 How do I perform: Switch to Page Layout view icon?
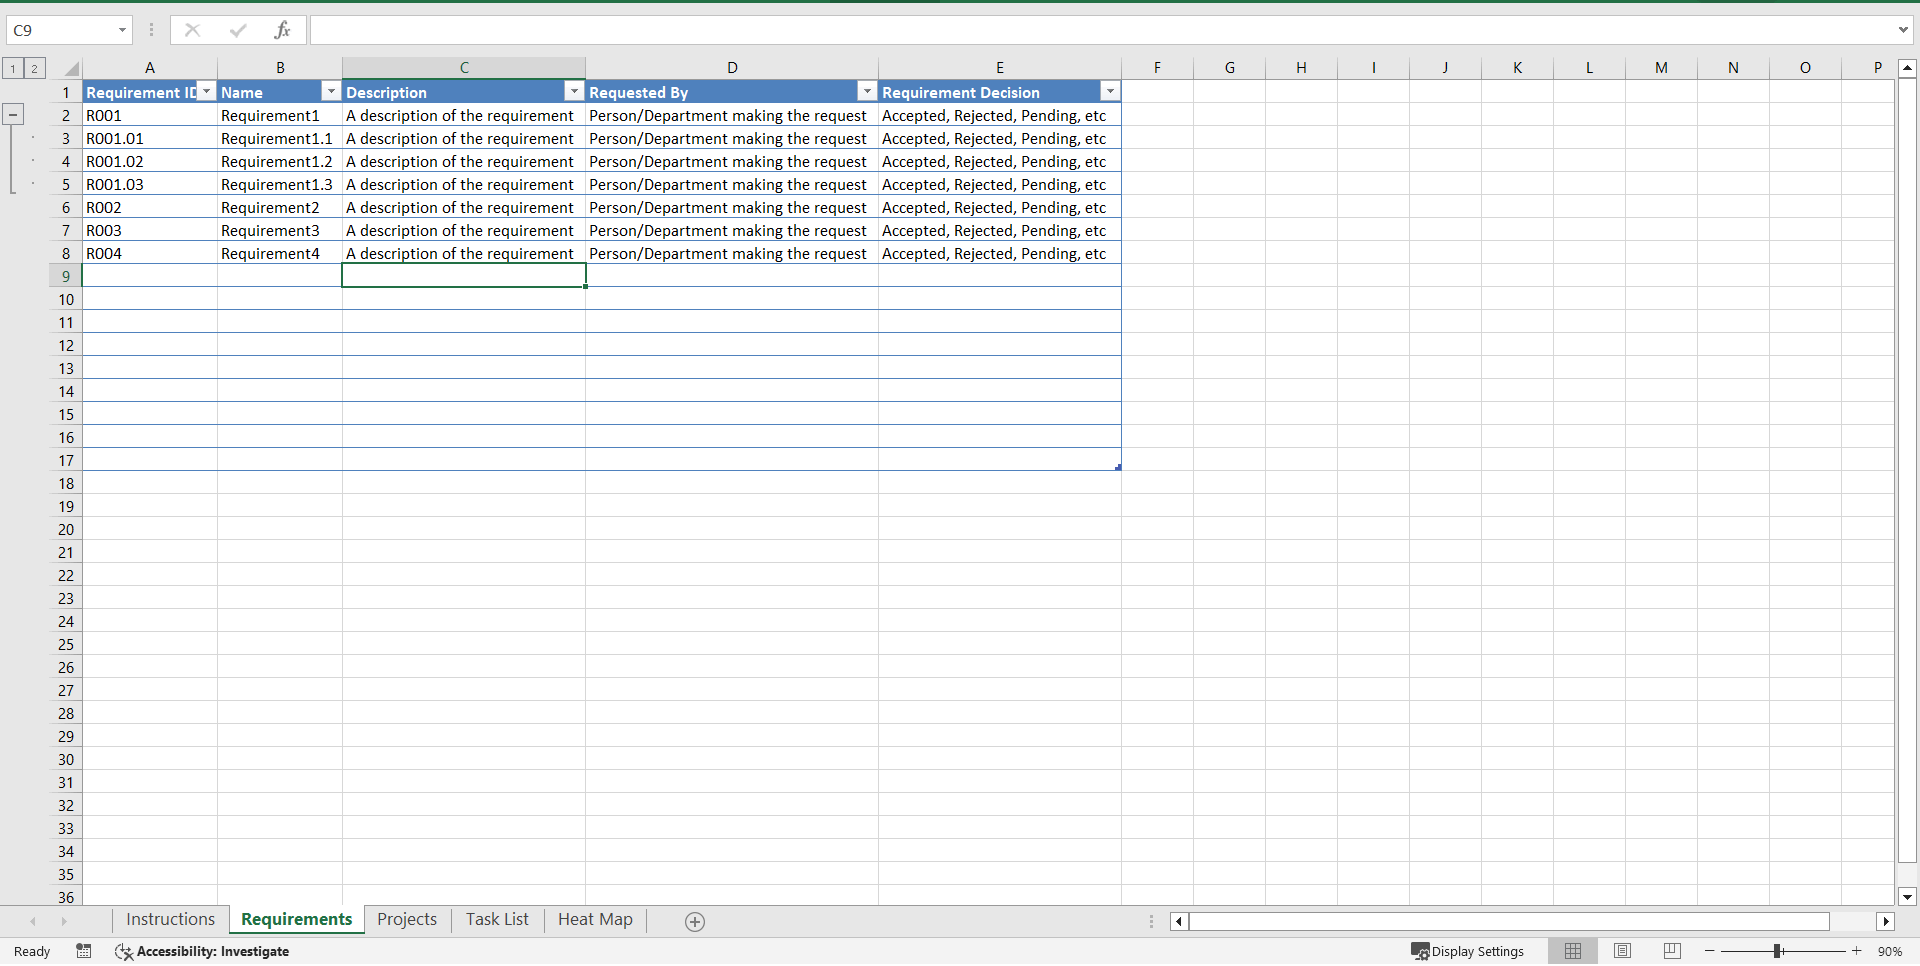1622,951
